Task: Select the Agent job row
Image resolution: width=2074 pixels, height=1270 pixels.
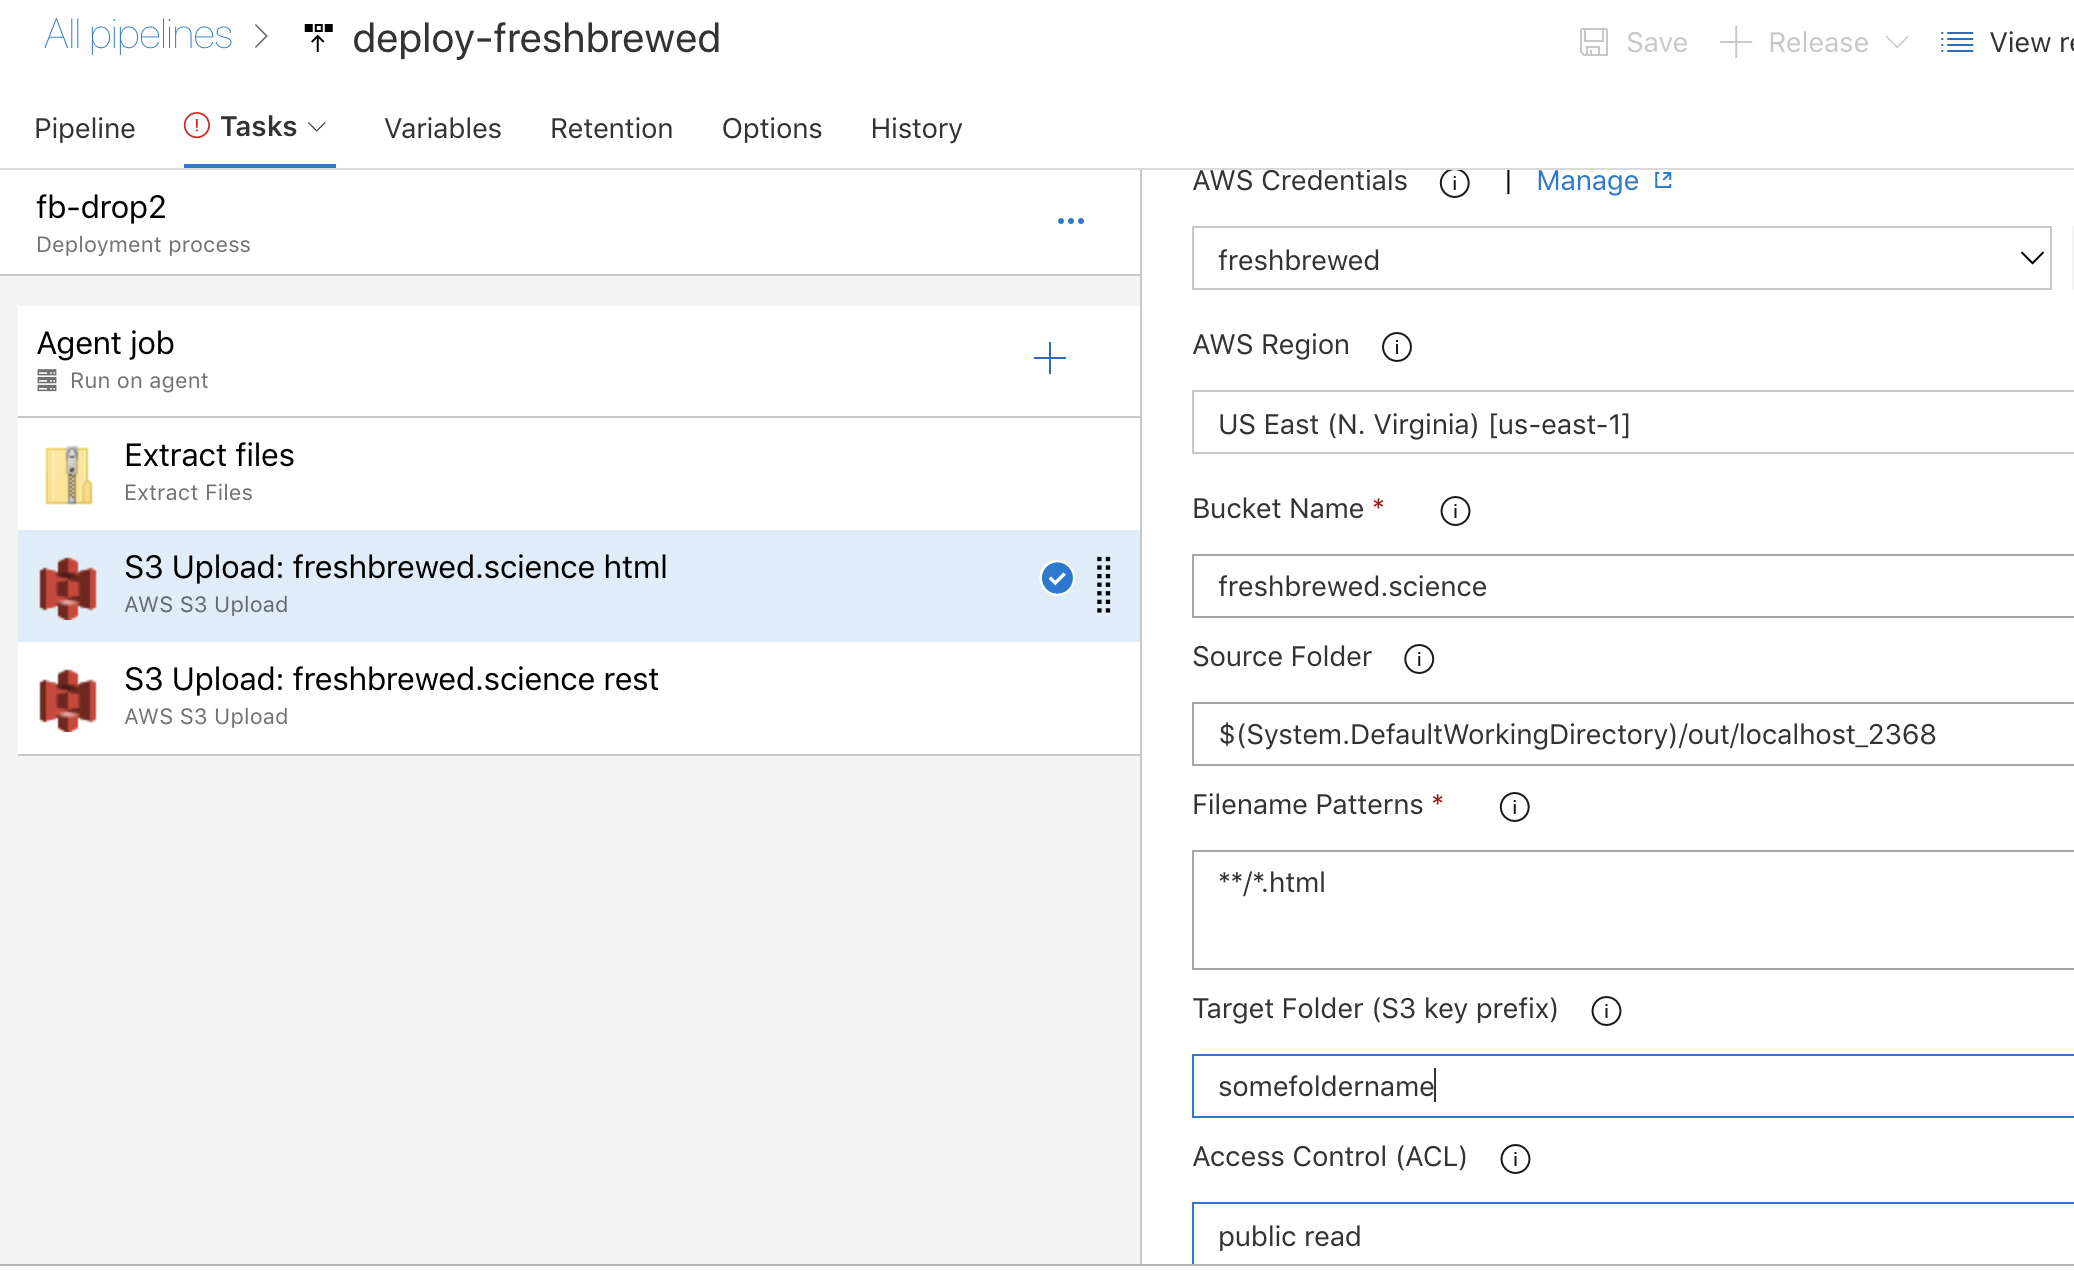Action: tap(579, 361)
